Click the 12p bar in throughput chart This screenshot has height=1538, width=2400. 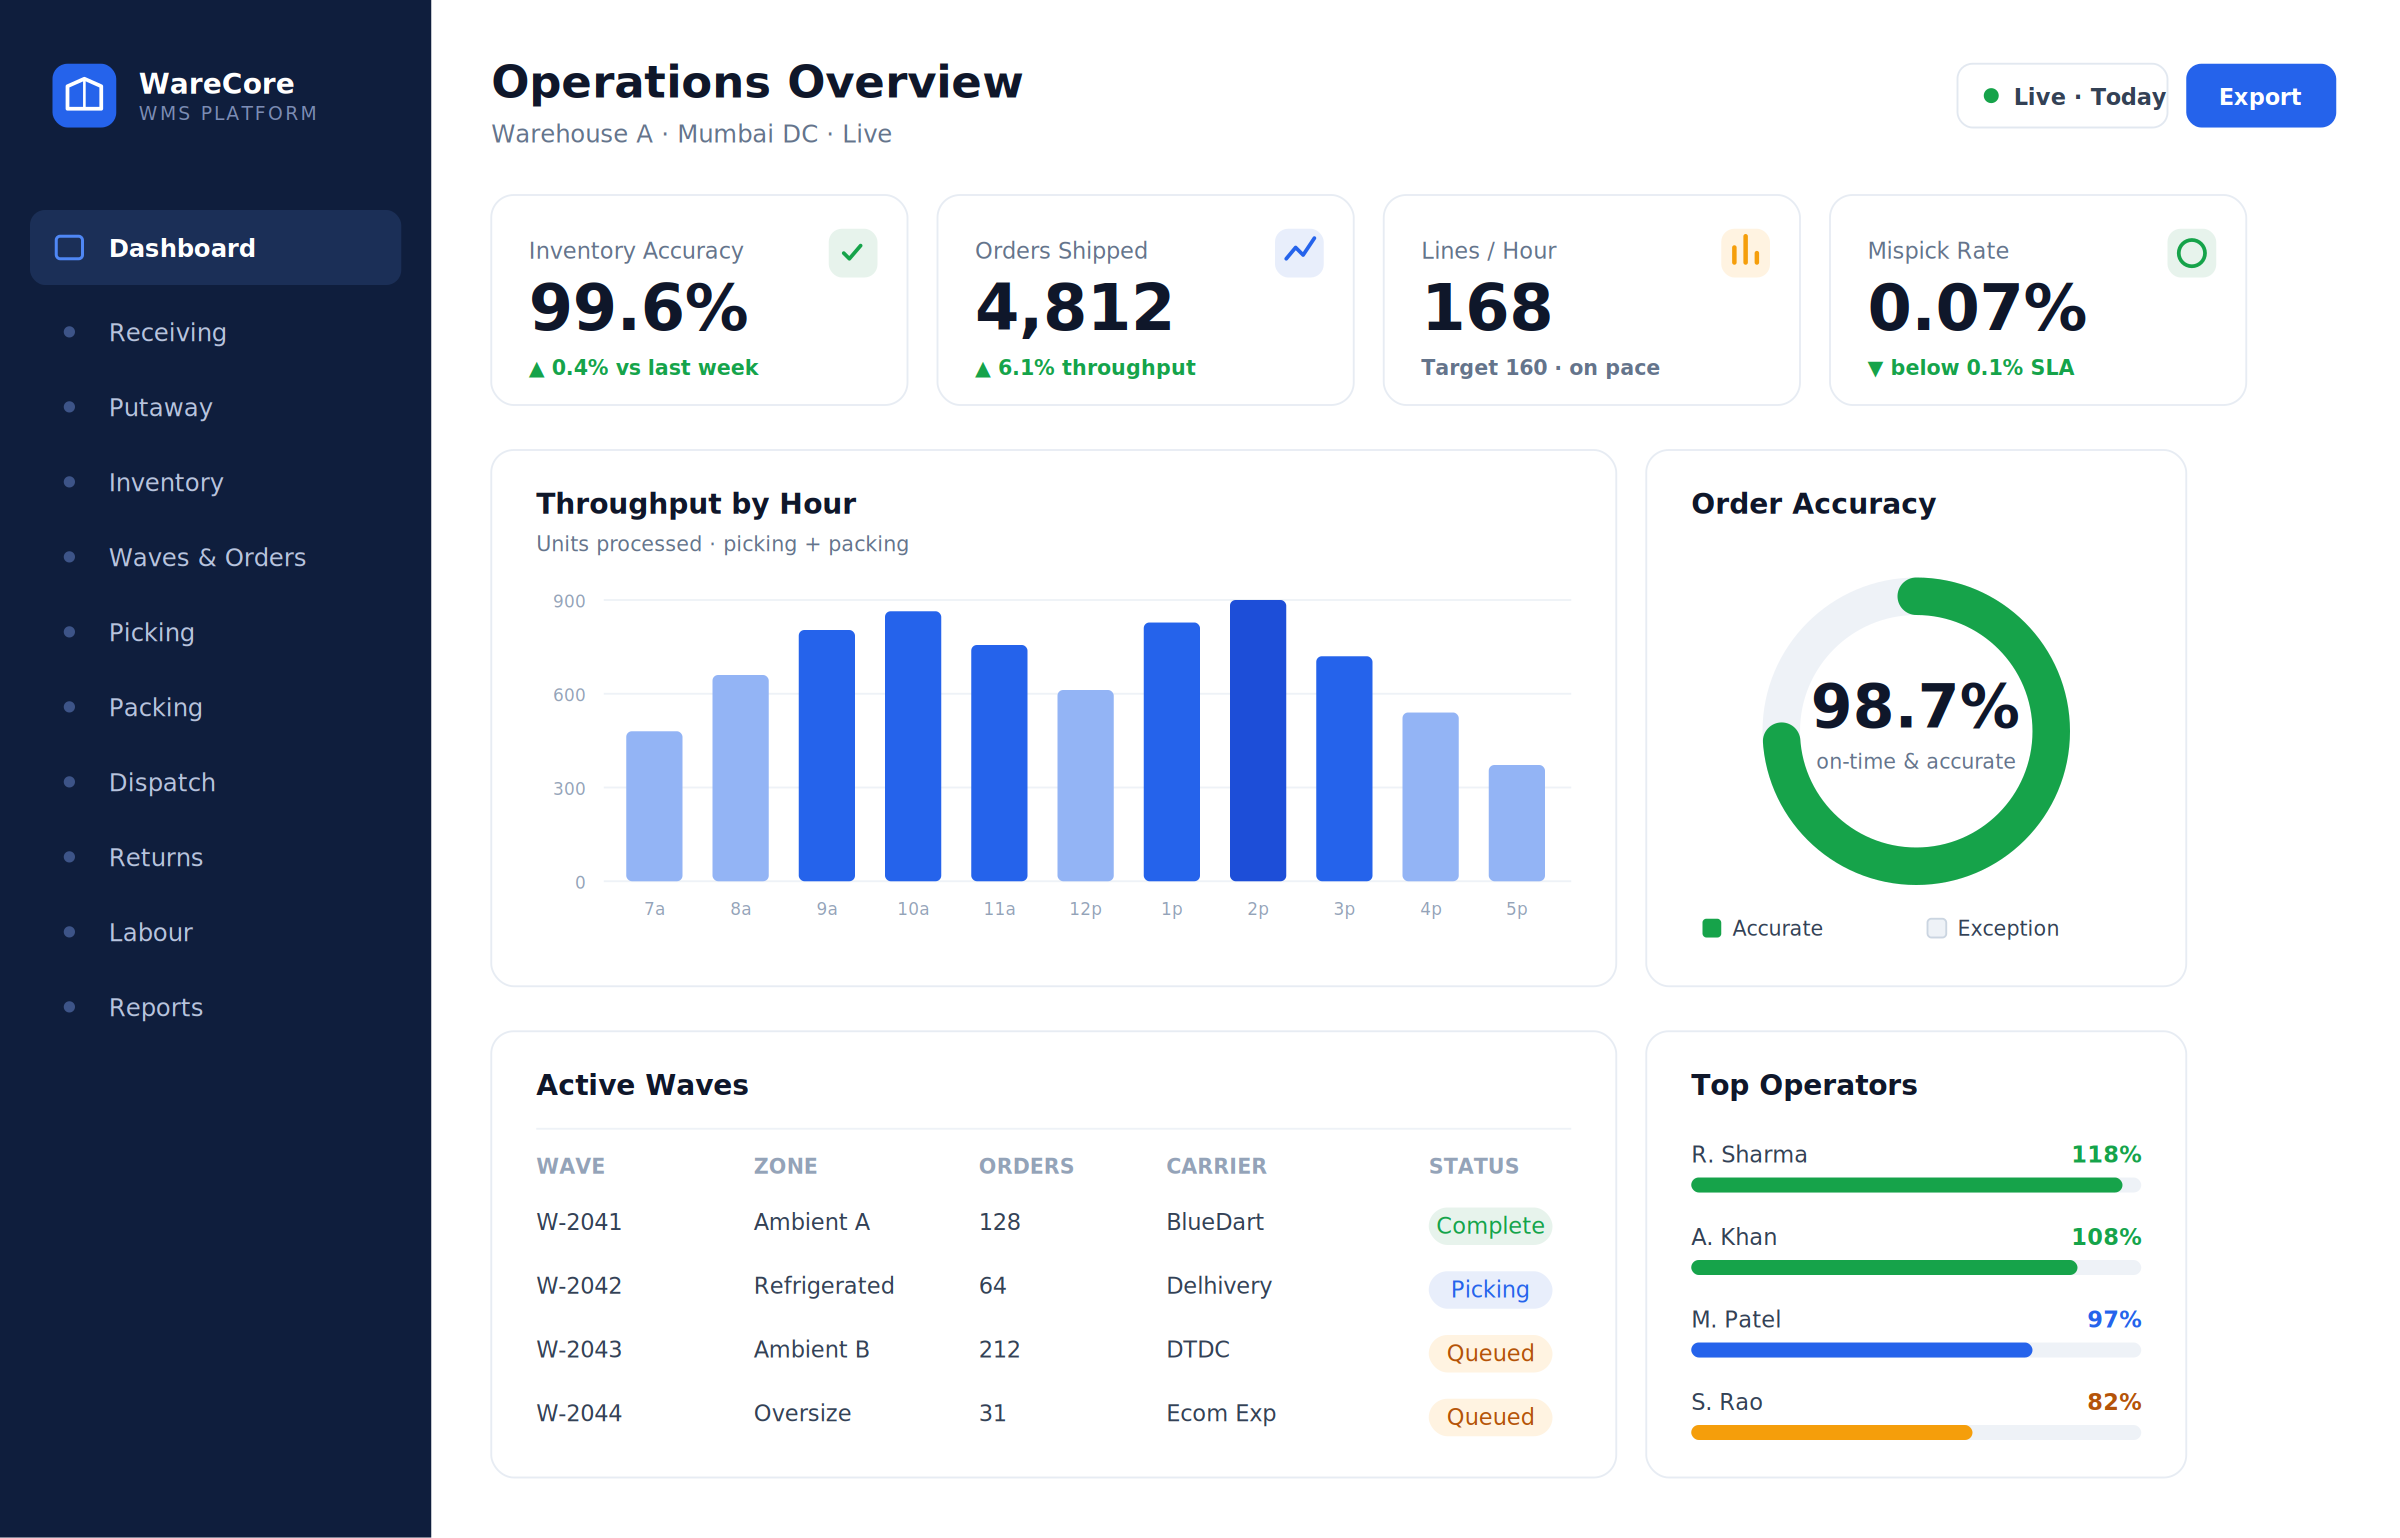(1085, 786)
